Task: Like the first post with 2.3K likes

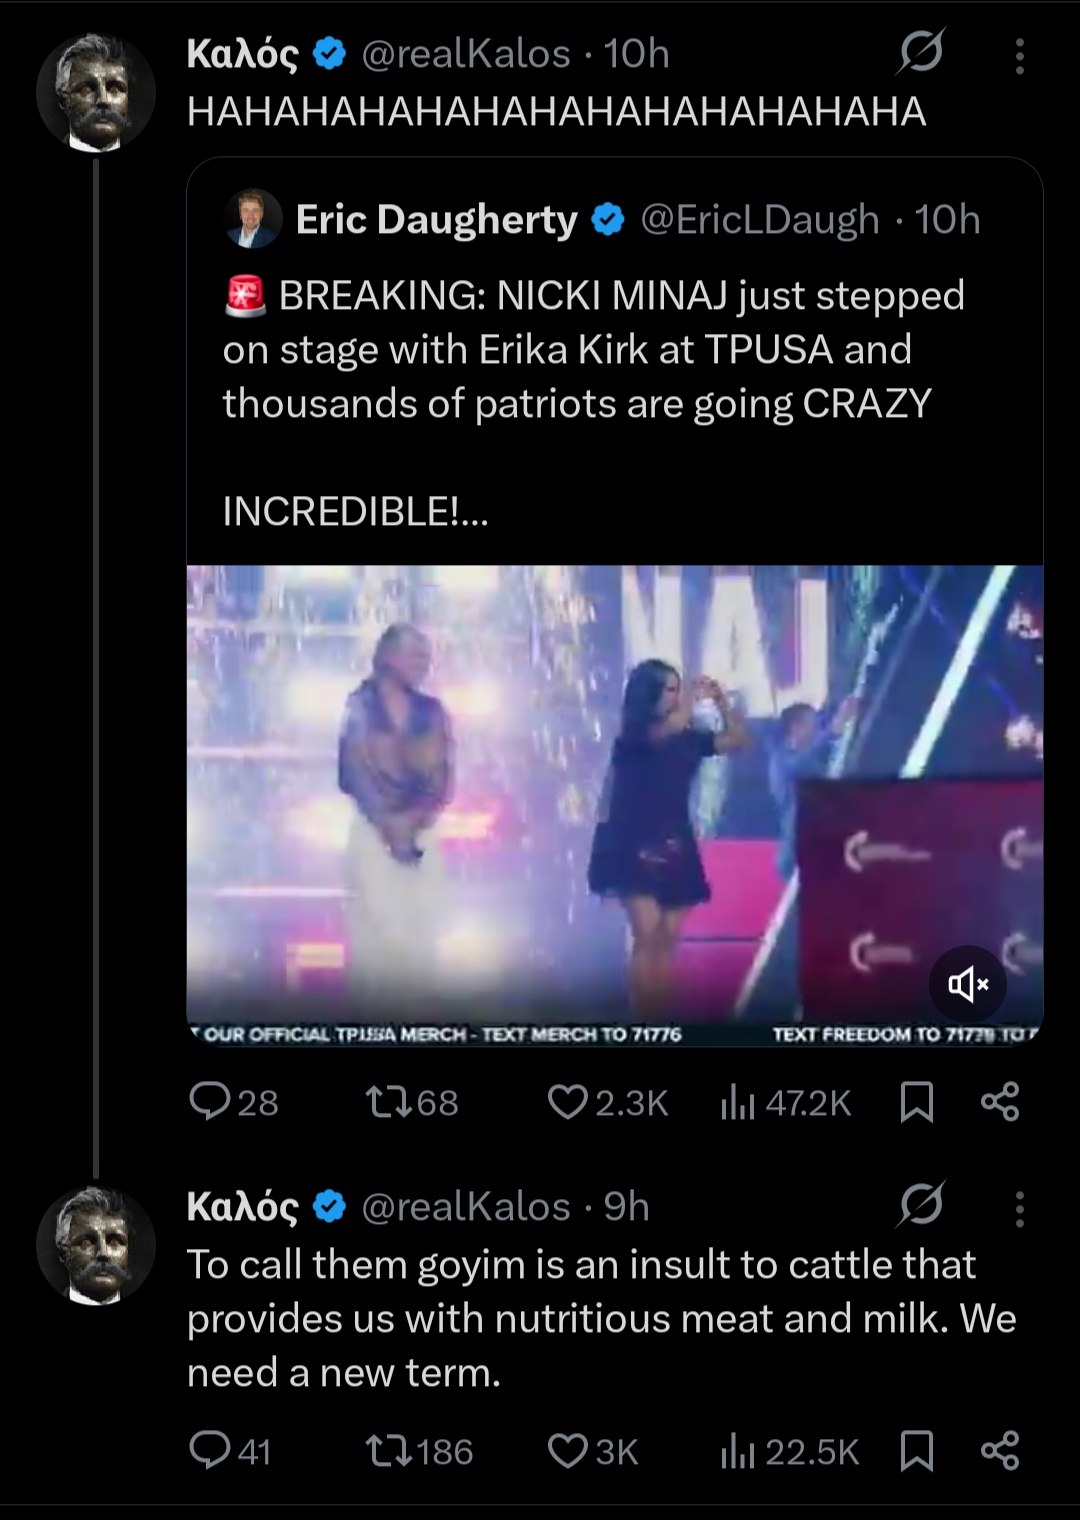Action: (567, 1101)
